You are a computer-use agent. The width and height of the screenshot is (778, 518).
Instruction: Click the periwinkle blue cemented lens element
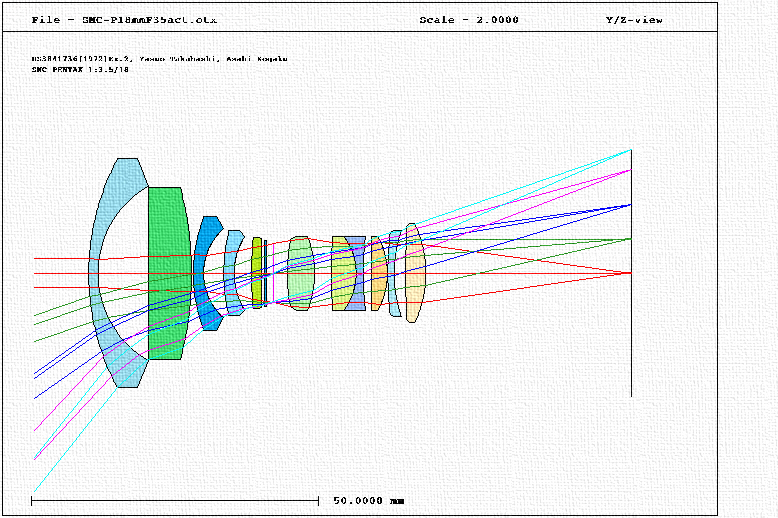(x=360, y=273)
